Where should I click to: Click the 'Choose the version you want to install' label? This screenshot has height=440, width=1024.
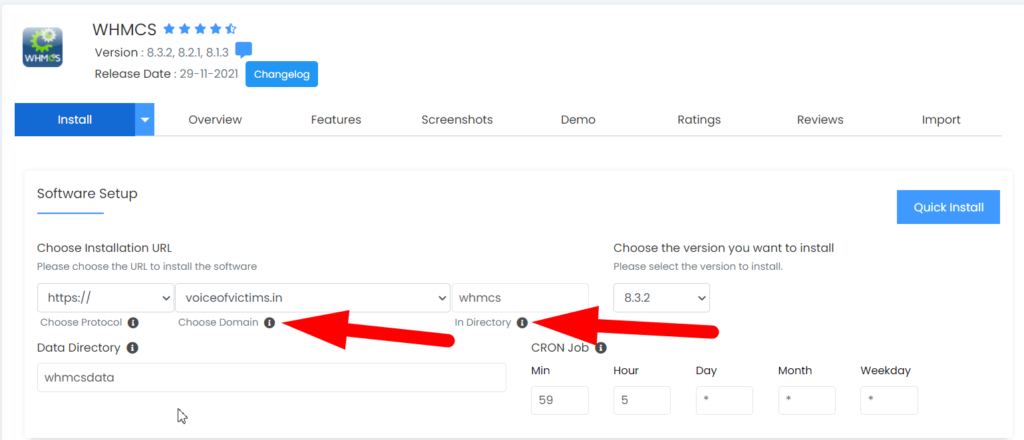pyautogui.click(x=724, y=248)
